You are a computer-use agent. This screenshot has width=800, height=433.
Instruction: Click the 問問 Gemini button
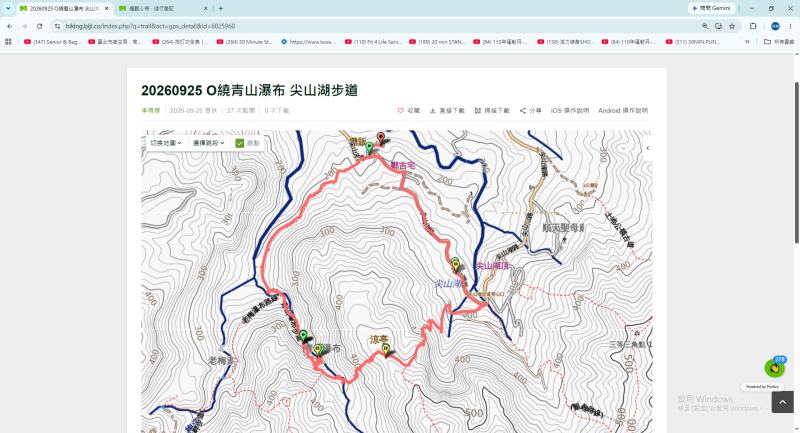pyautogui.click(x=711, y=8)
